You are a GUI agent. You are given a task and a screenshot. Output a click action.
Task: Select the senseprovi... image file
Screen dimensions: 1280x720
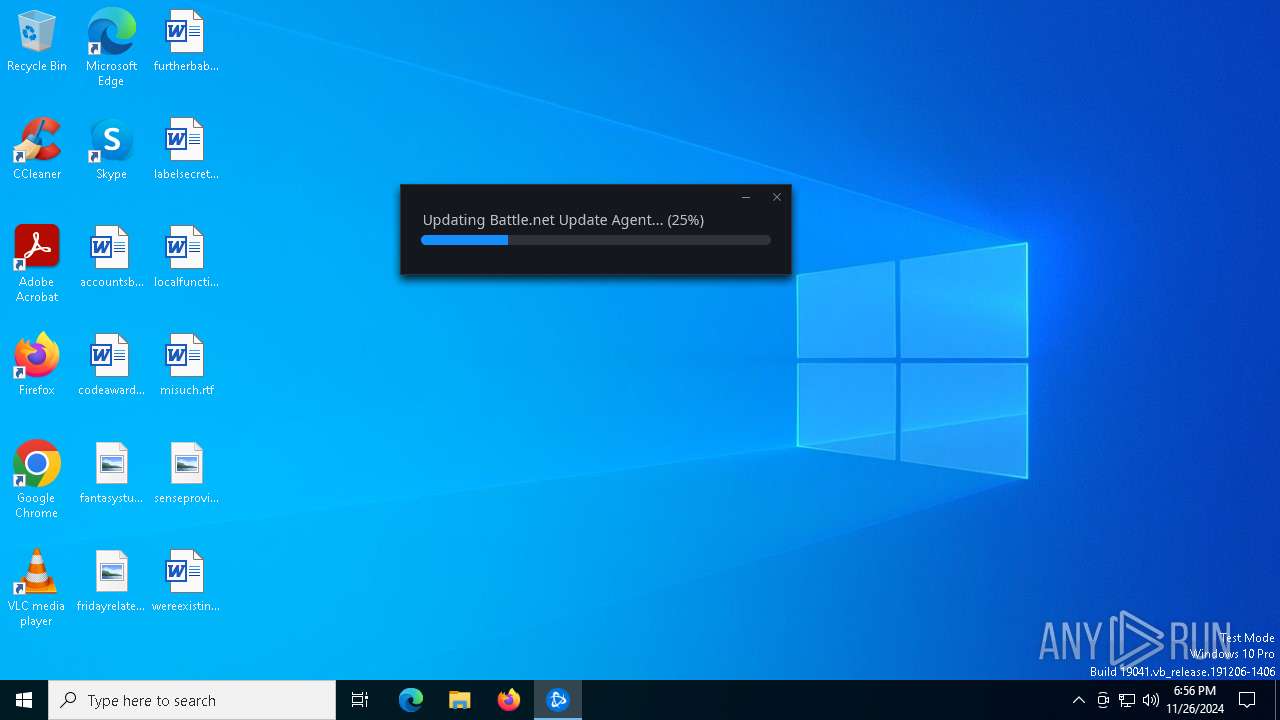186,474
